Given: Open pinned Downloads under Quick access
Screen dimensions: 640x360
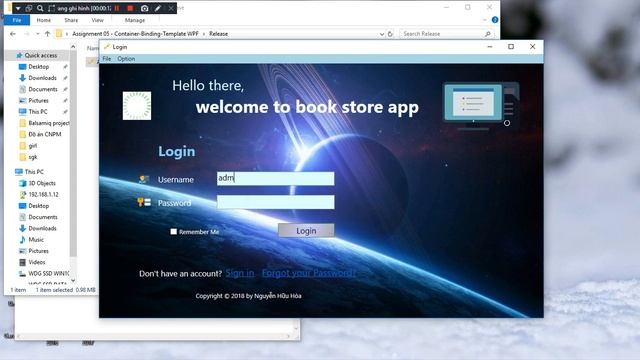Looking at the screenshot, I should 42,78.
